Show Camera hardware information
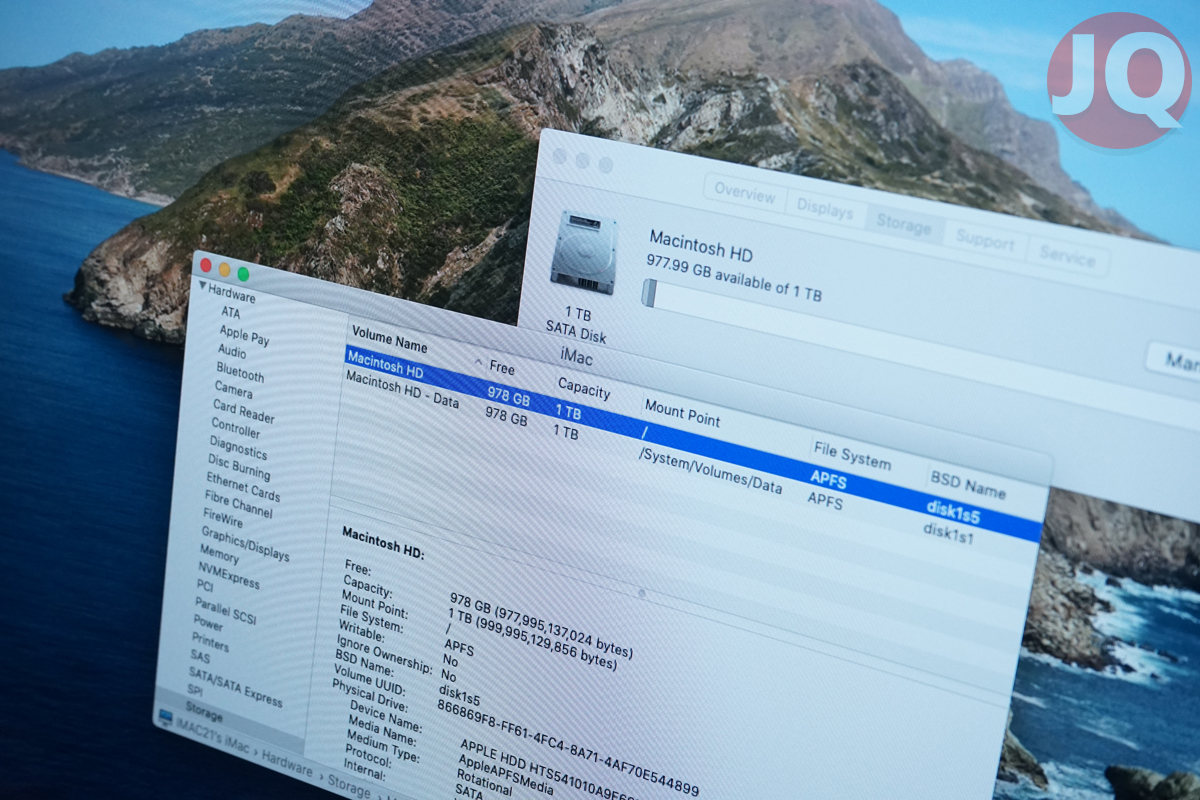 (233, 389)
